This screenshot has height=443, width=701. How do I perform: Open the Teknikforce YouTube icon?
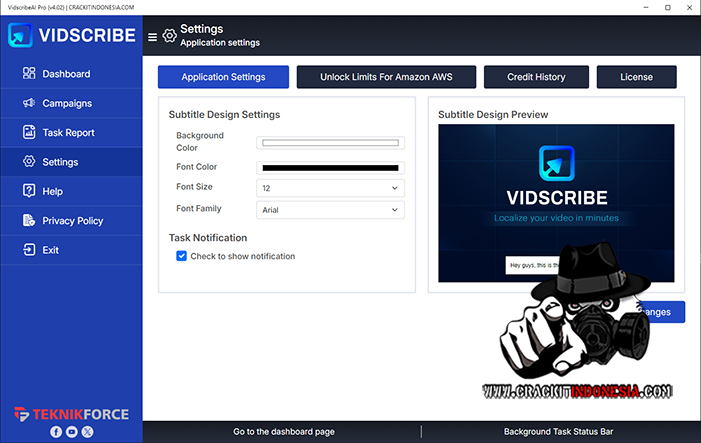click(x=72, y=432)
